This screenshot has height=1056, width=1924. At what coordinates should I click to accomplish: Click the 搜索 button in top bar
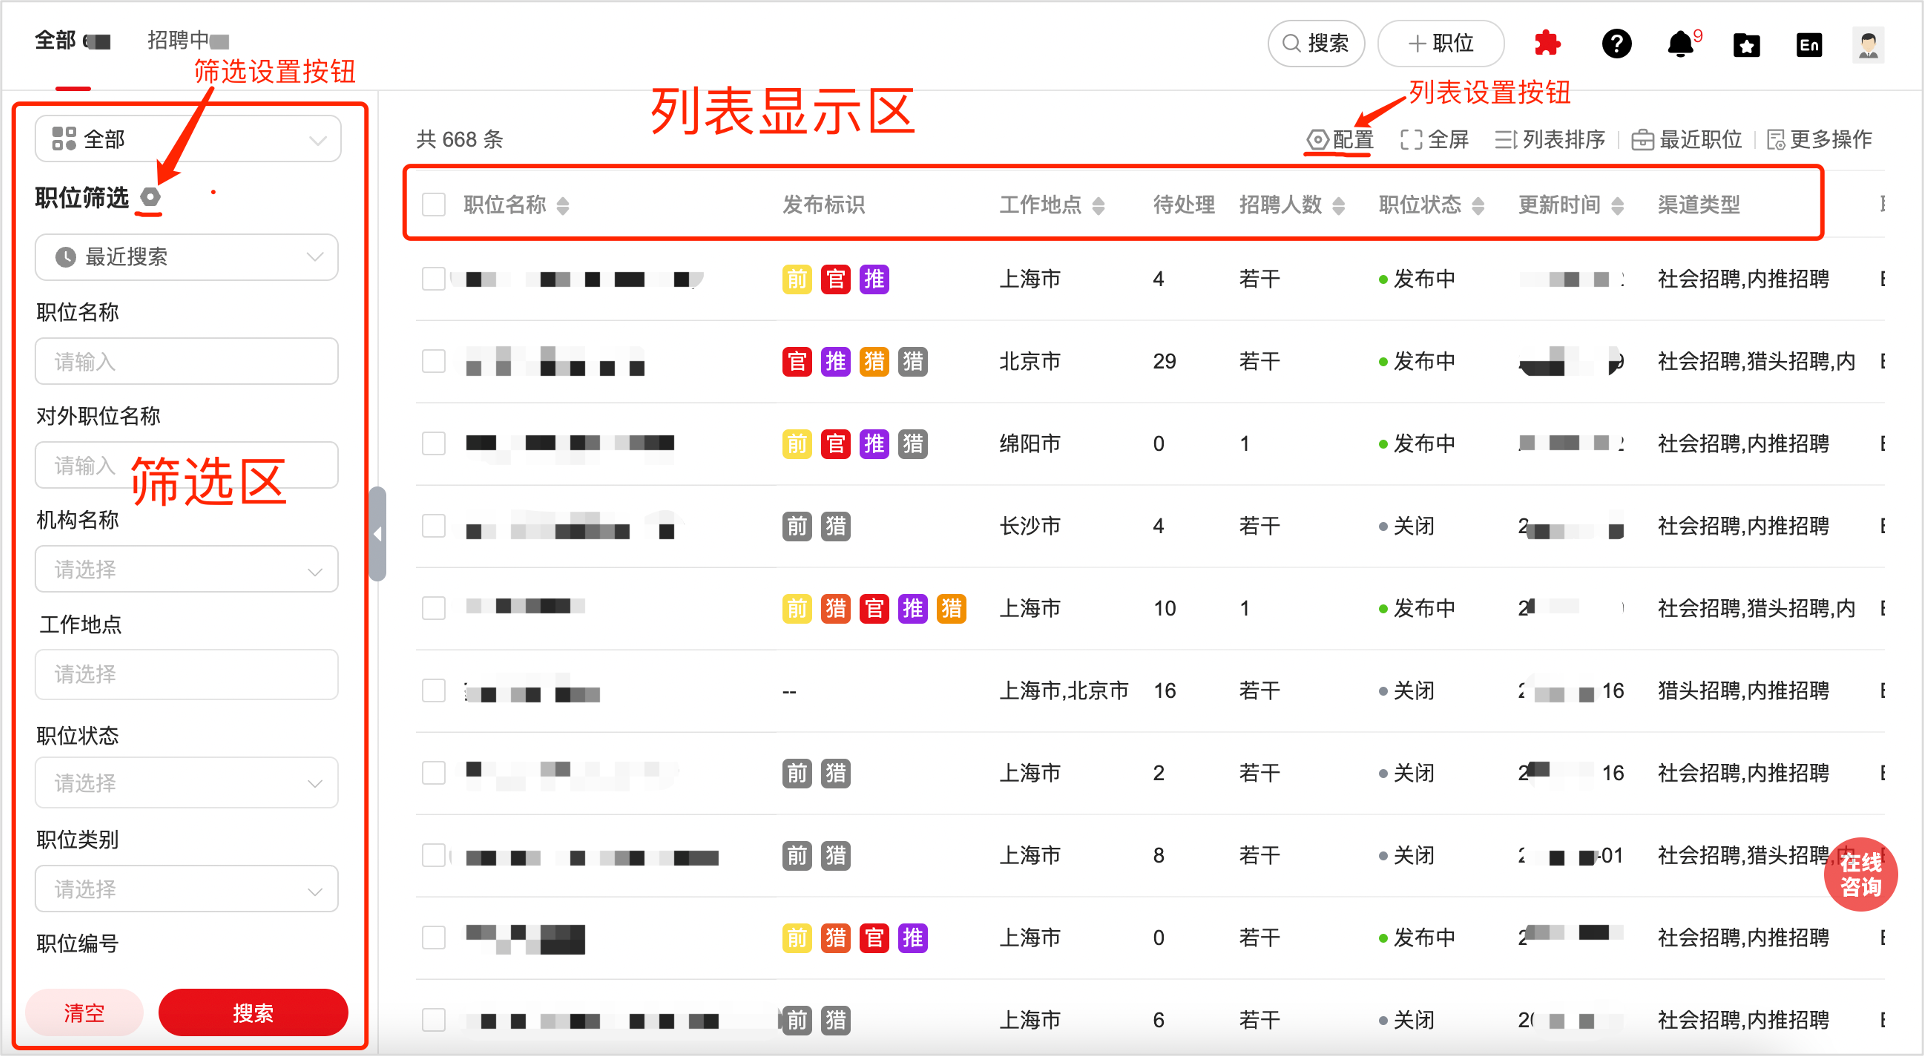[1316, 44]
